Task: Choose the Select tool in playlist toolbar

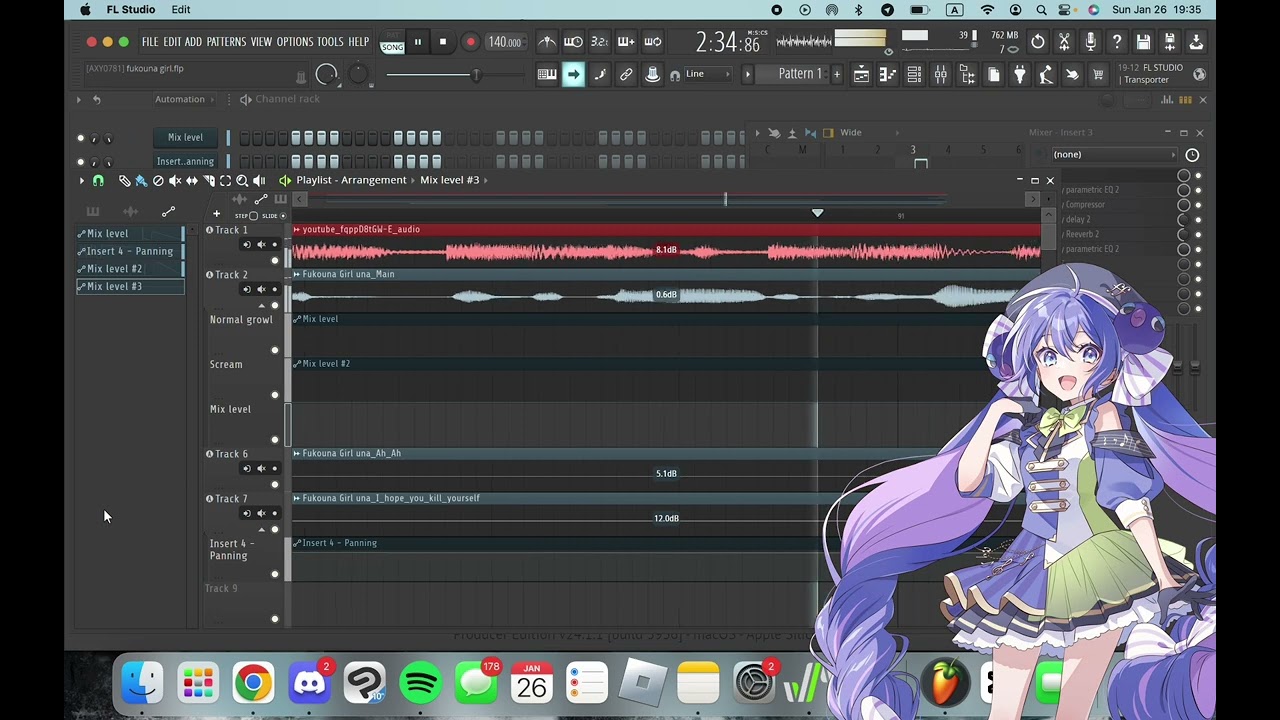Action: [225, 181]
